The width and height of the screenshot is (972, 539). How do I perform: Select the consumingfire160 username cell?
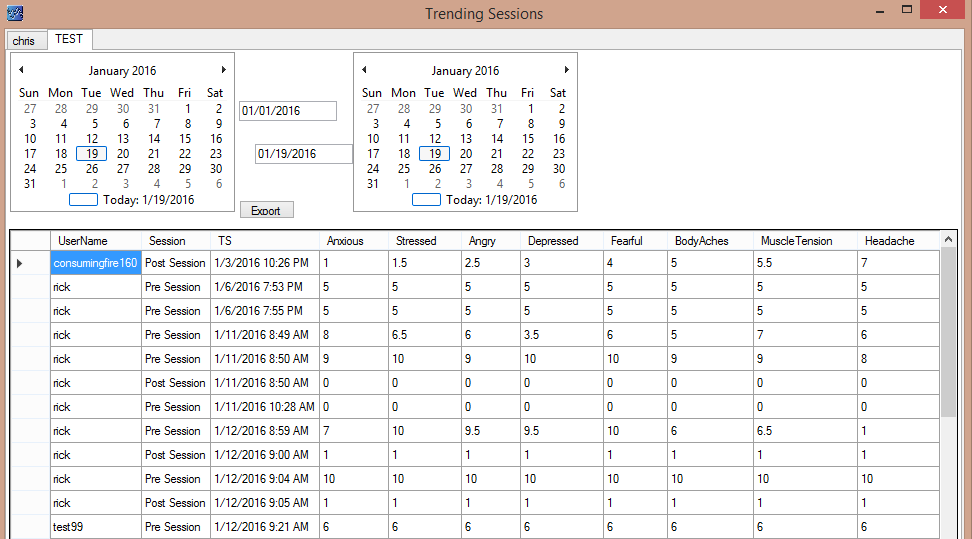point(95,263)
